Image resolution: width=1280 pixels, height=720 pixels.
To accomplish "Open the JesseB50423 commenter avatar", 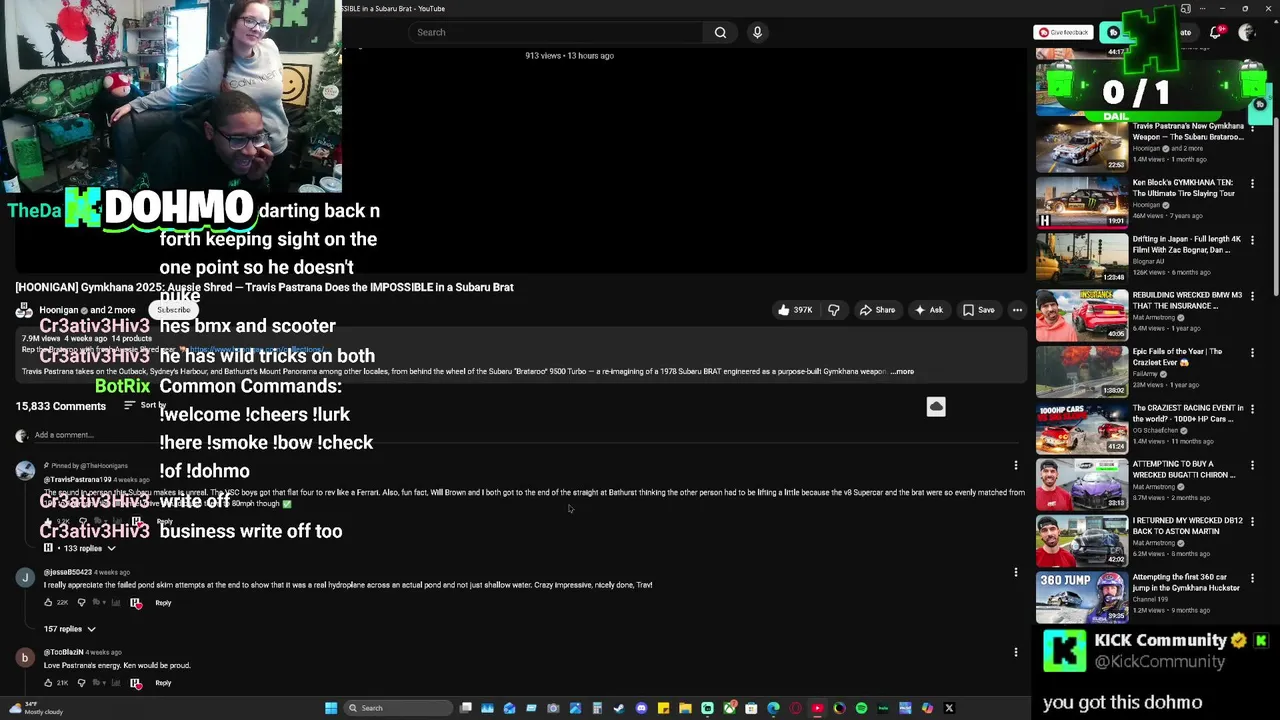I will tap(25, 577).
